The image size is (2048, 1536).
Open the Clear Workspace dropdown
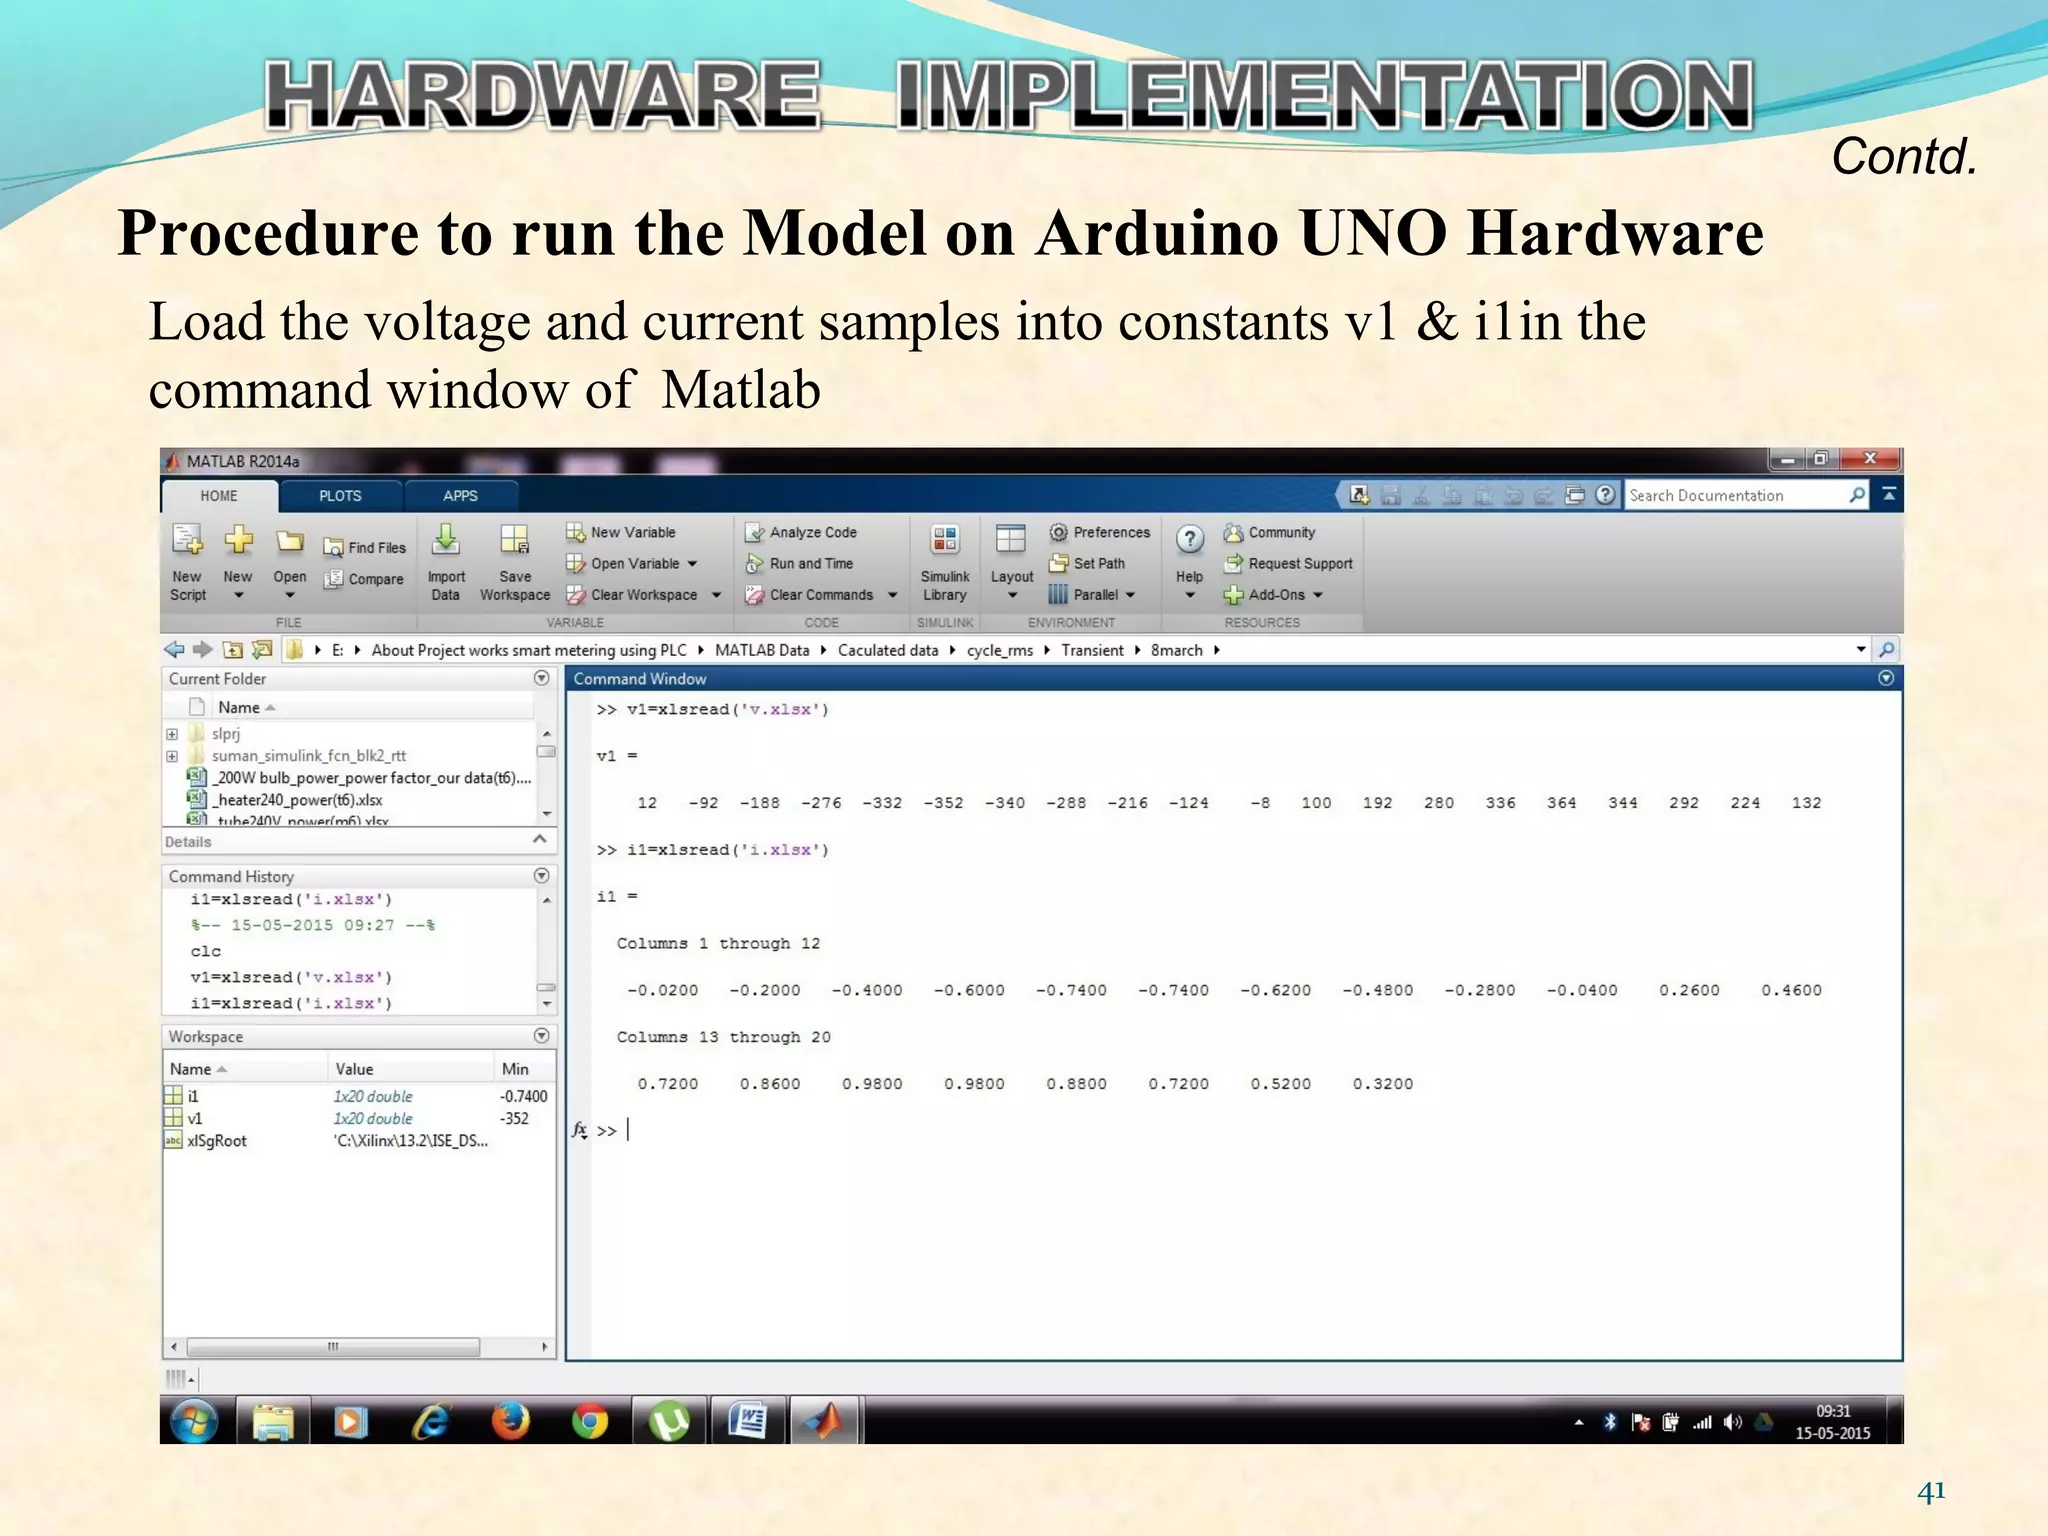716,595
